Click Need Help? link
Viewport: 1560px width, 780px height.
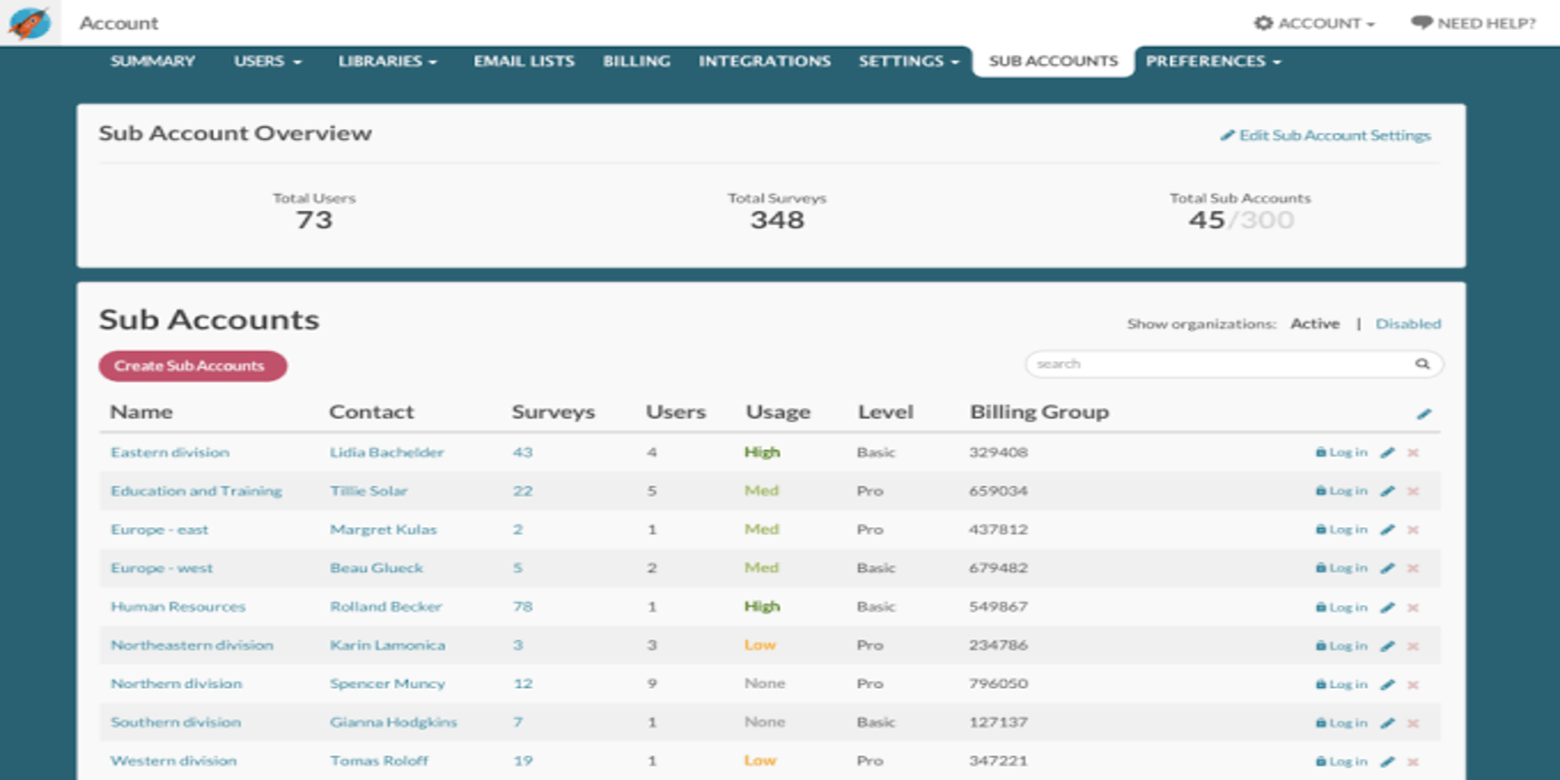[x=1473, y=23]
